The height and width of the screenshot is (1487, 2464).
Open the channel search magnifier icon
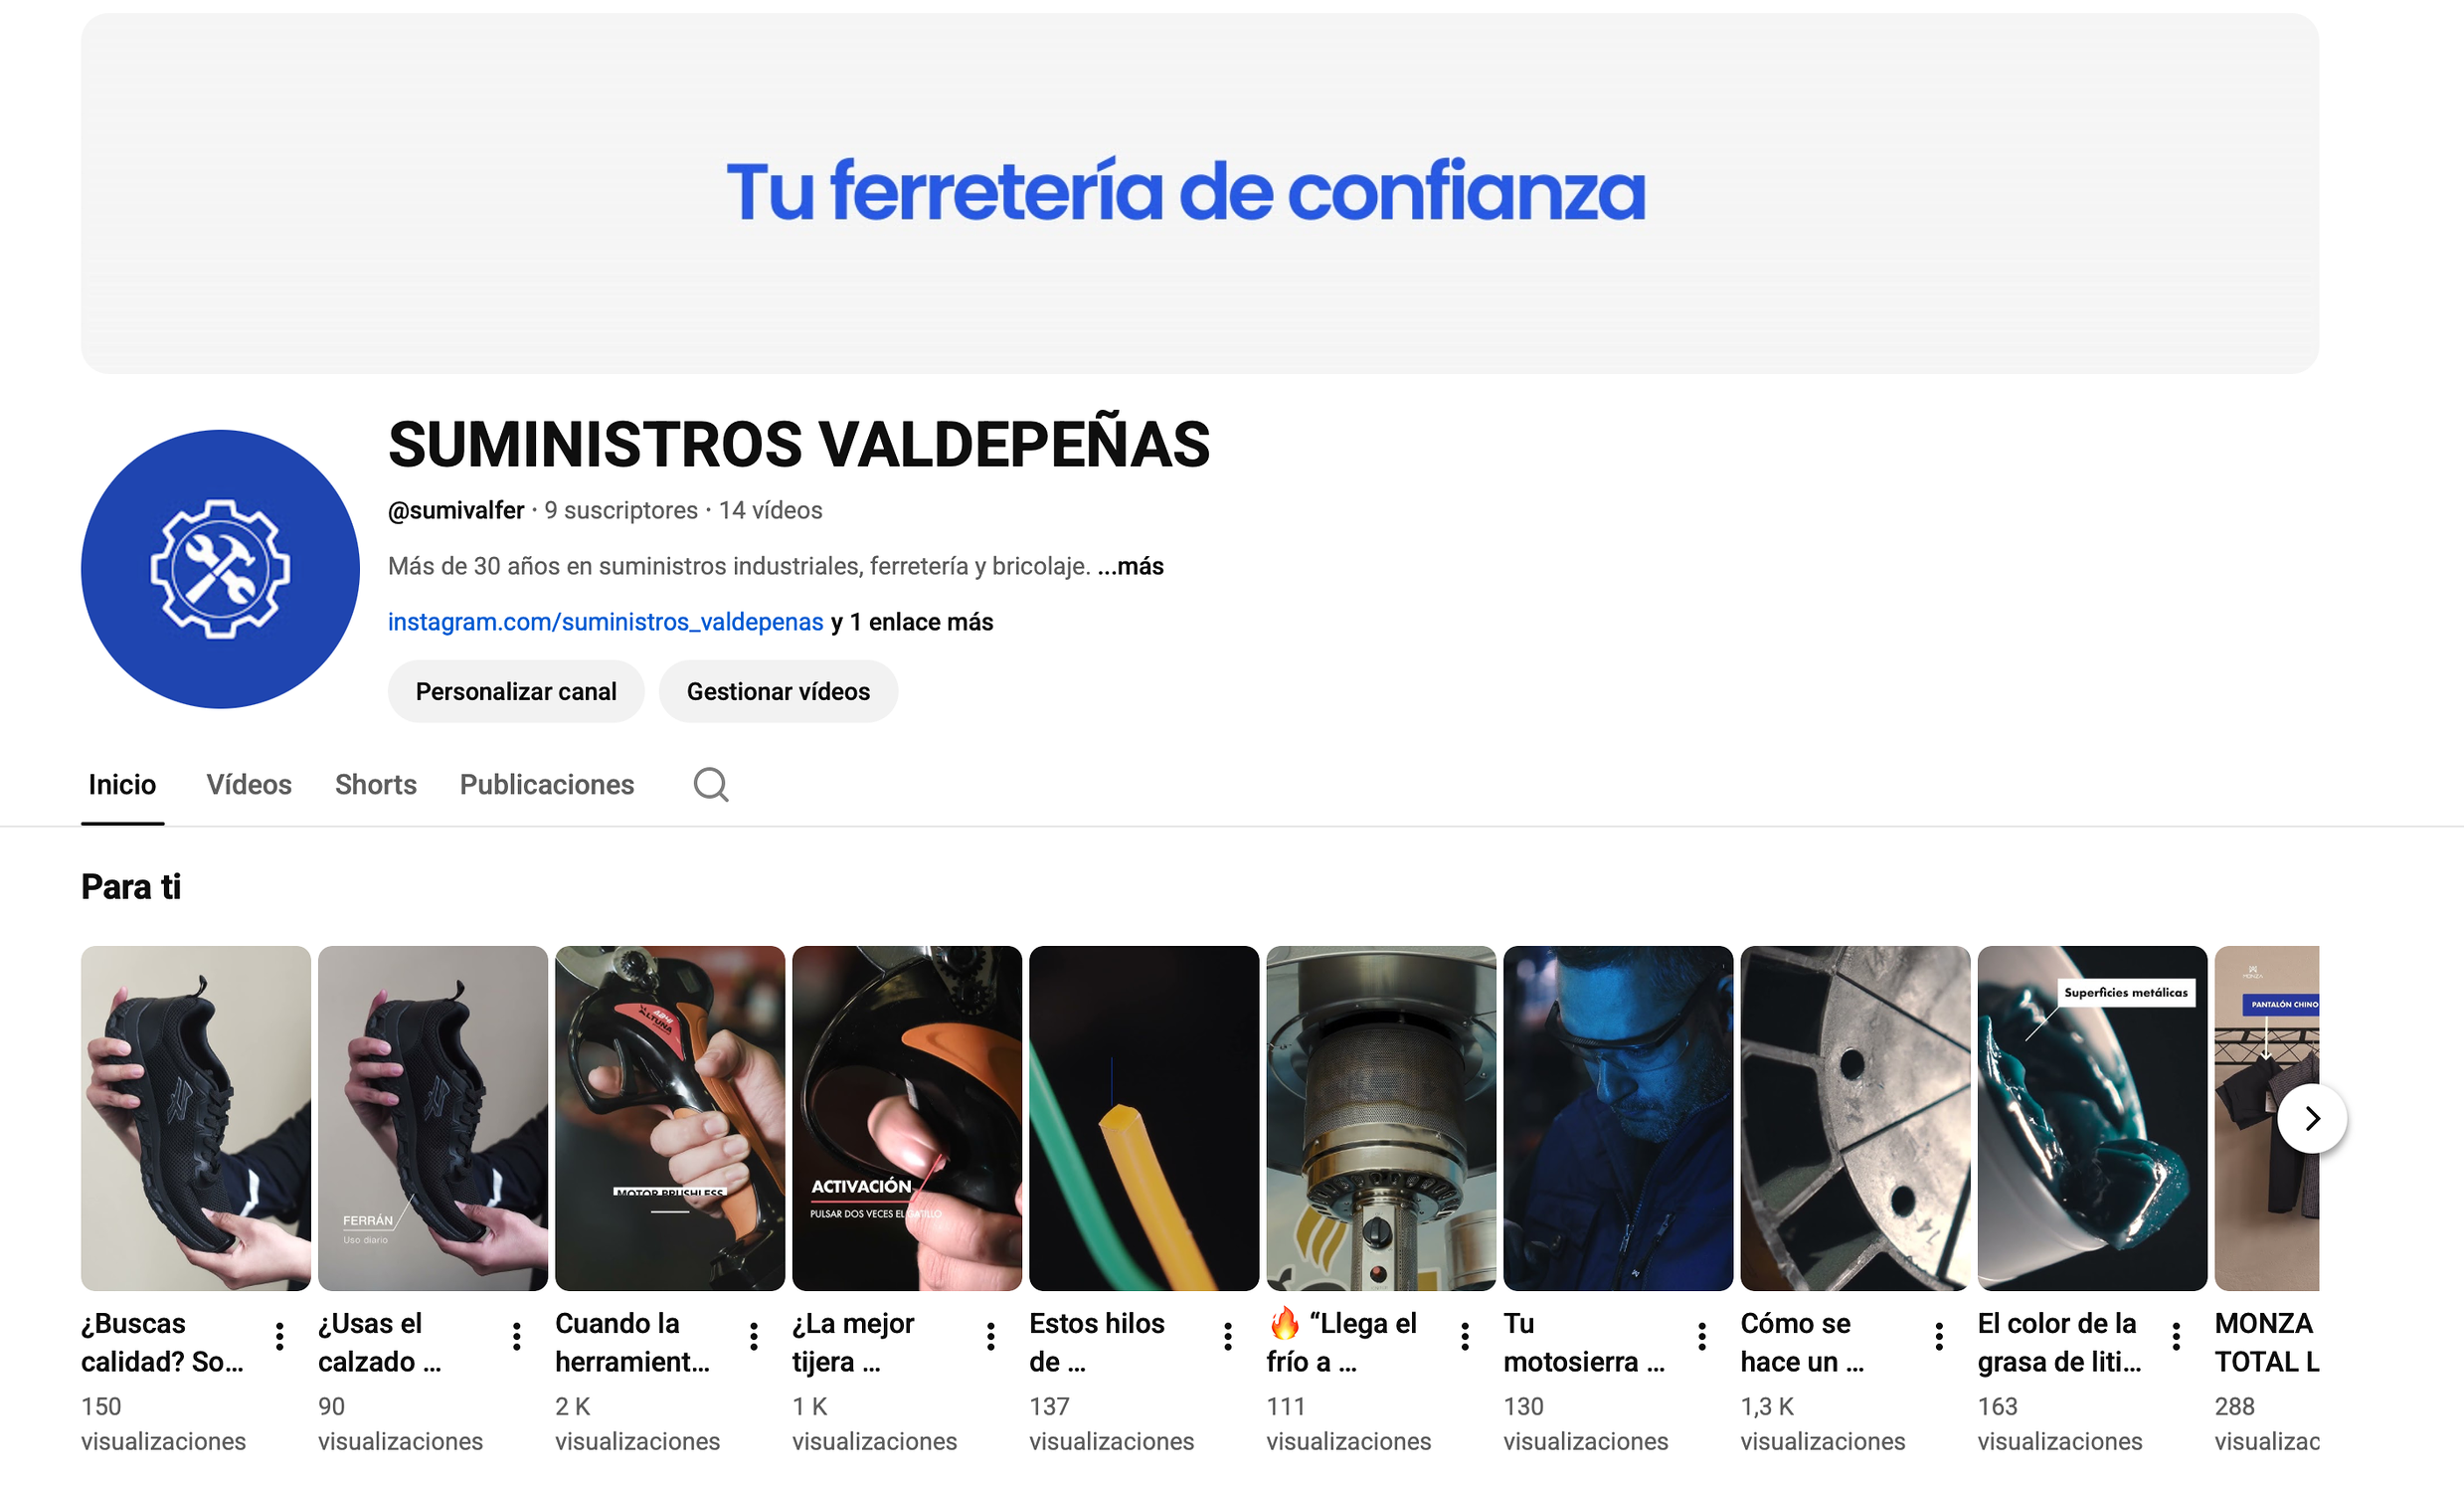pyautogui.click(x=711, y=785)
